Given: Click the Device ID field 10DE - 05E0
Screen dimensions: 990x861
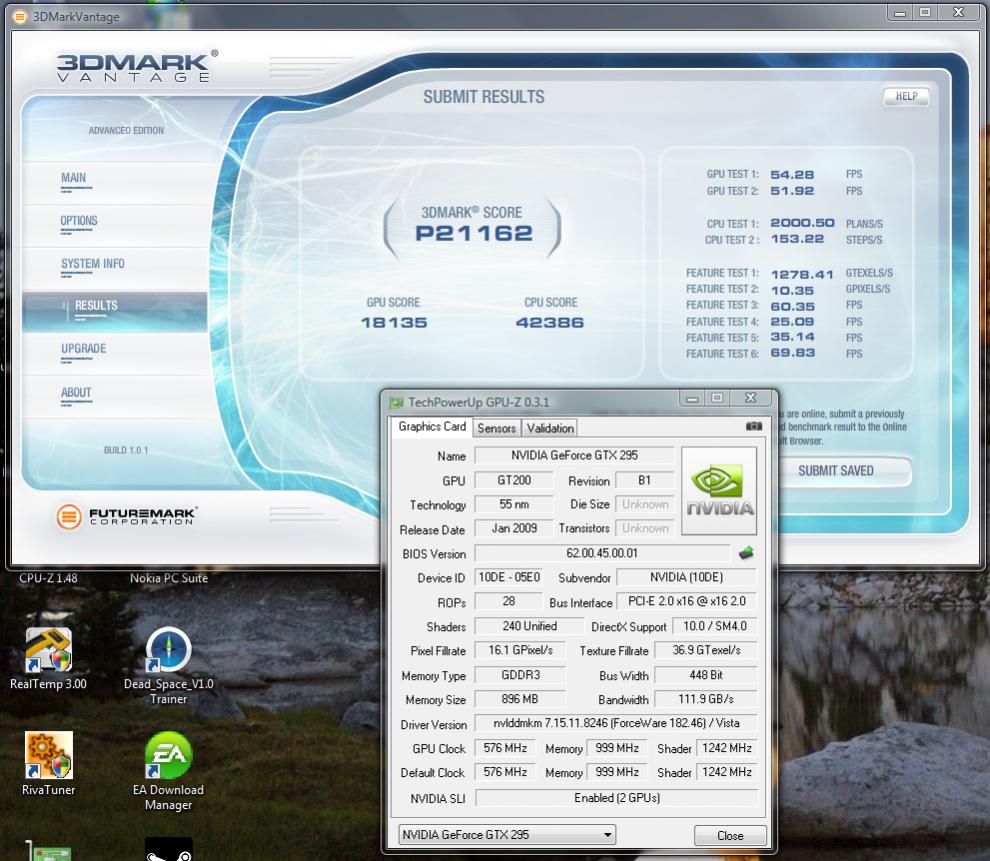Looking at the screenshot, I should [x=509, y=577].
